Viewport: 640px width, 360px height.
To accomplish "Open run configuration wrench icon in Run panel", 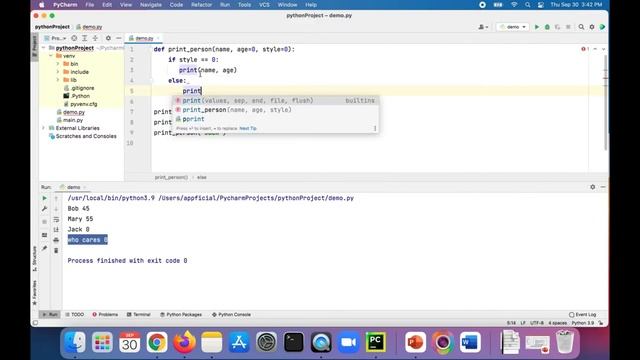I will tap(44, 209).
